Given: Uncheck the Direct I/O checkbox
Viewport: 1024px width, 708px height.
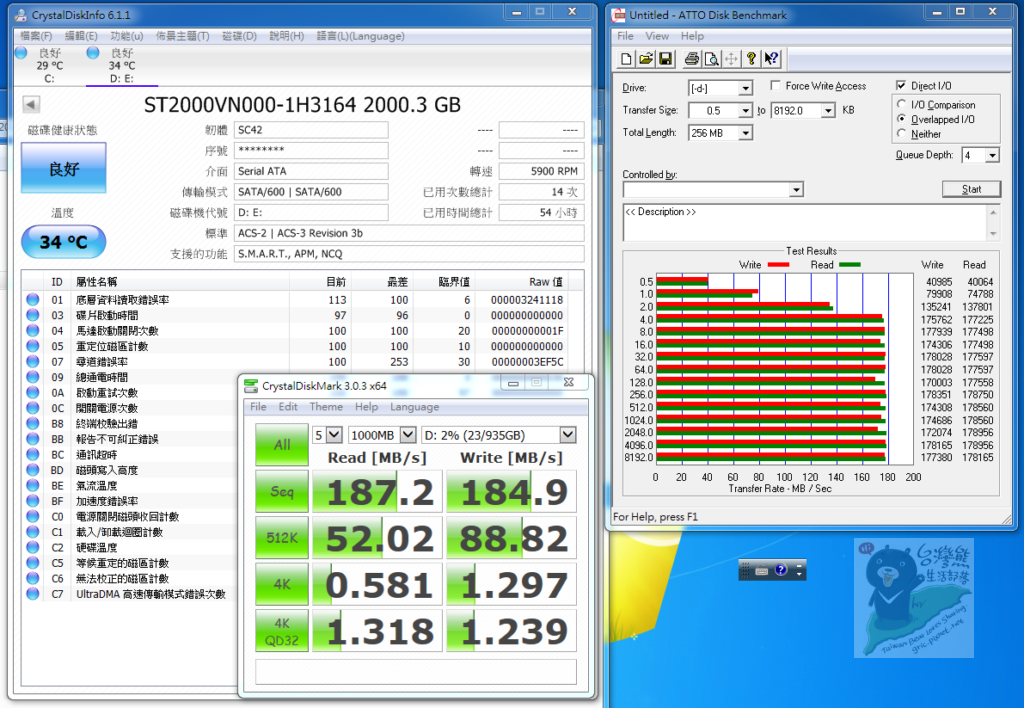Looking at the screenshot, I should click(901, 86).
